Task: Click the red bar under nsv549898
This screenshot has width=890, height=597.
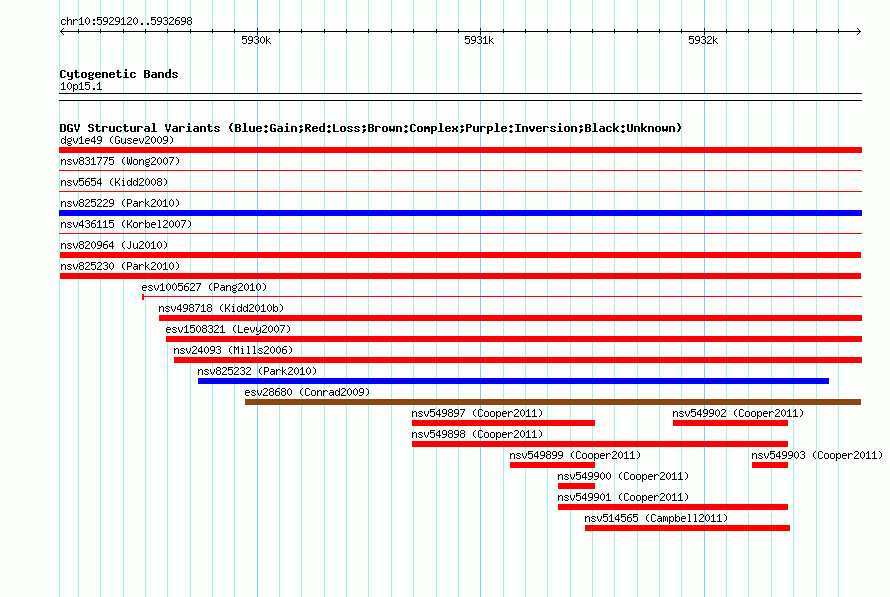Action: [600, 444]
